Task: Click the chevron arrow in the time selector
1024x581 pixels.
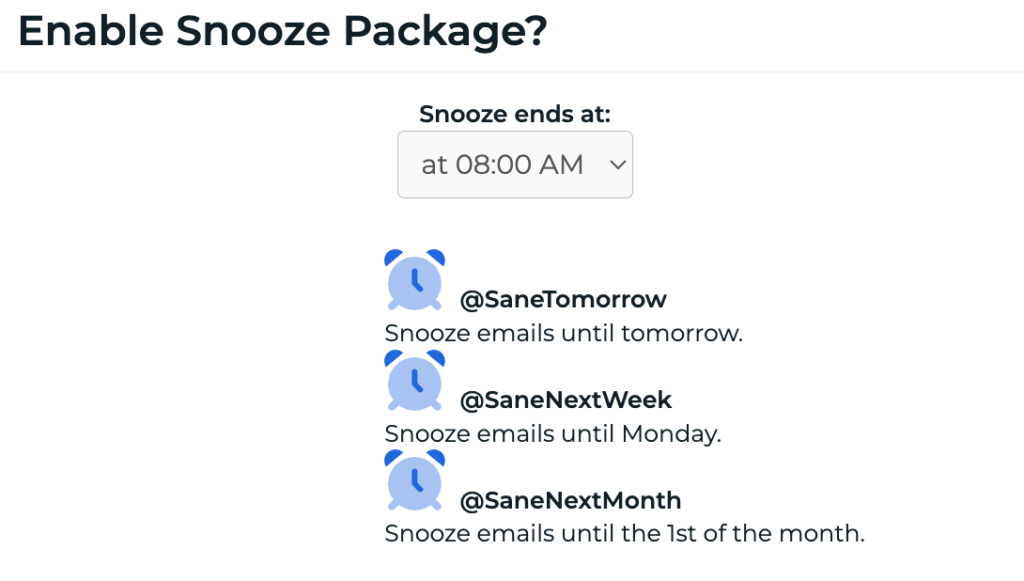Action: [x=617, y=165]
